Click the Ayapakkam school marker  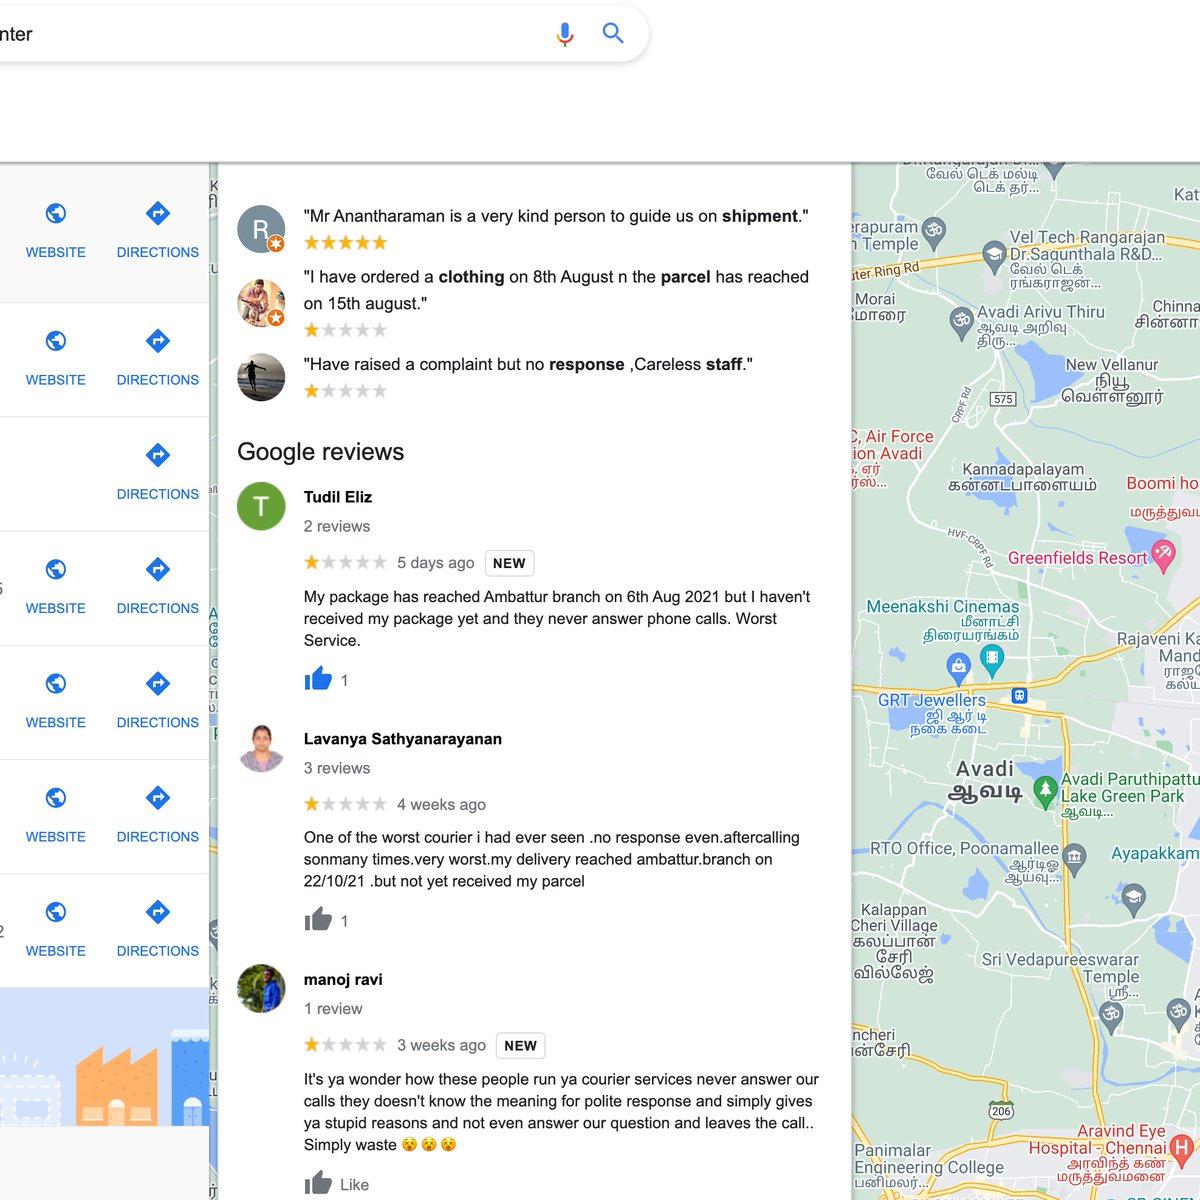[1133, 897]
